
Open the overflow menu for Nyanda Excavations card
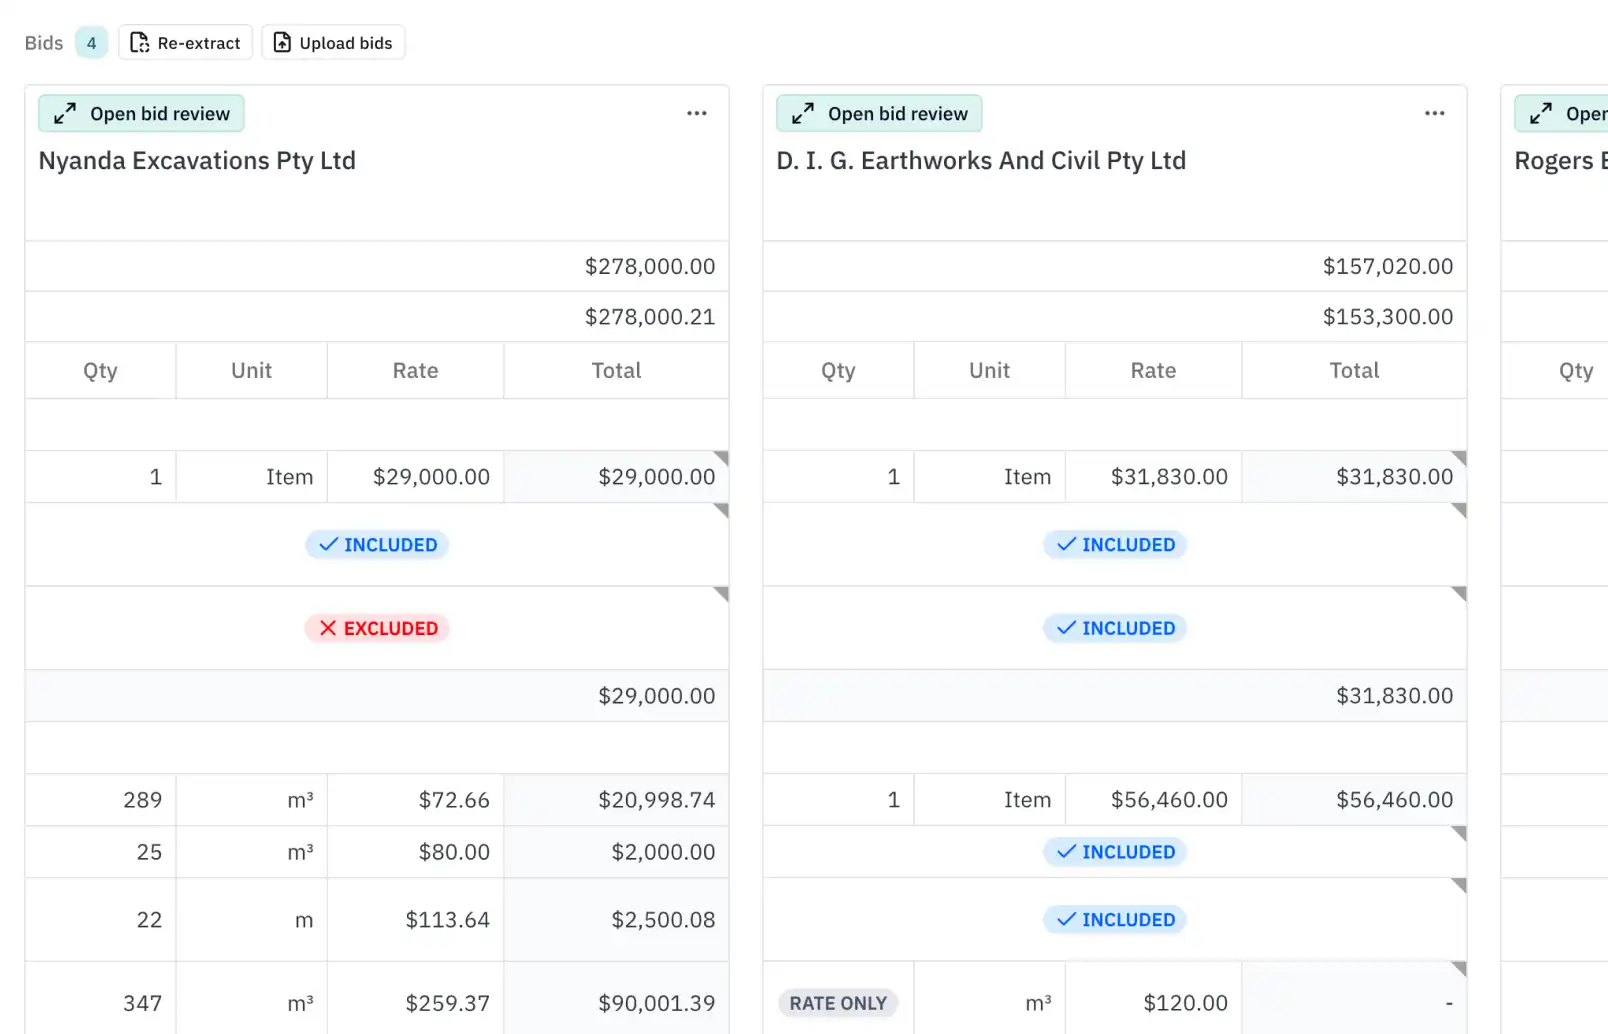(x=697, y=113)
